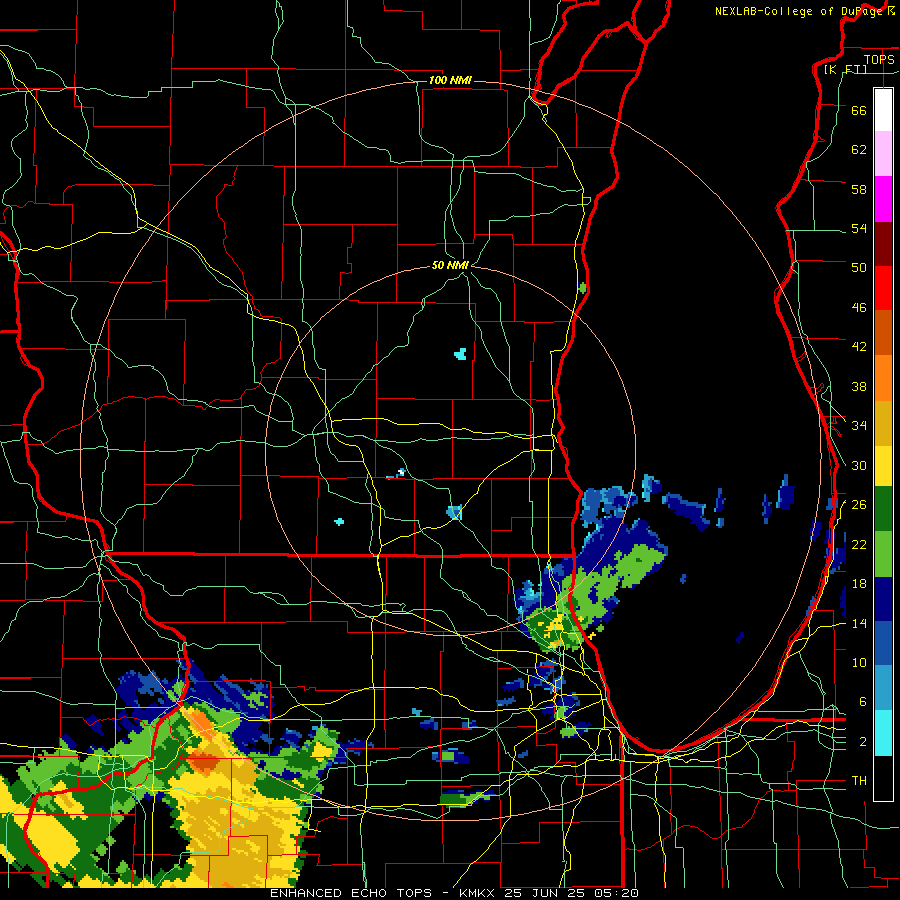900x900 pixels.
Task: Click the 10 legend value
Action: pyautogui.click(x=859, y=662)
